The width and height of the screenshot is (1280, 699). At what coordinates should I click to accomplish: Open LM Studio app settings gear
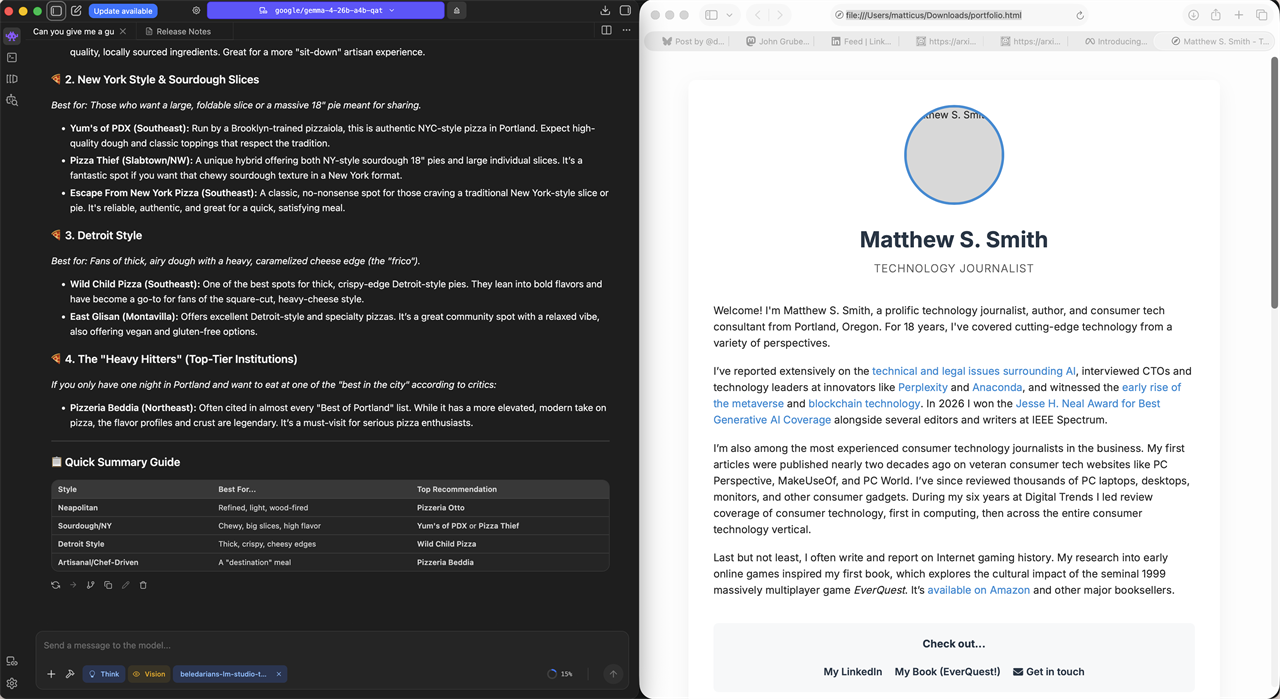click(12, 684)
